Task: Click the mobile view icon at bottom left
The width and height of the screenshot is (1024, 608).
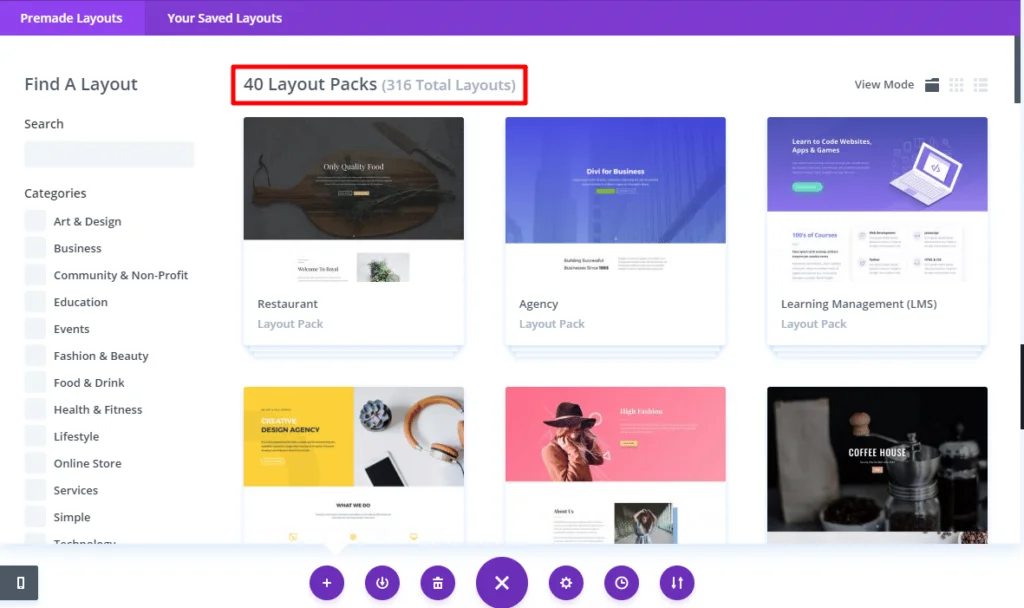Action: [20, 583]
